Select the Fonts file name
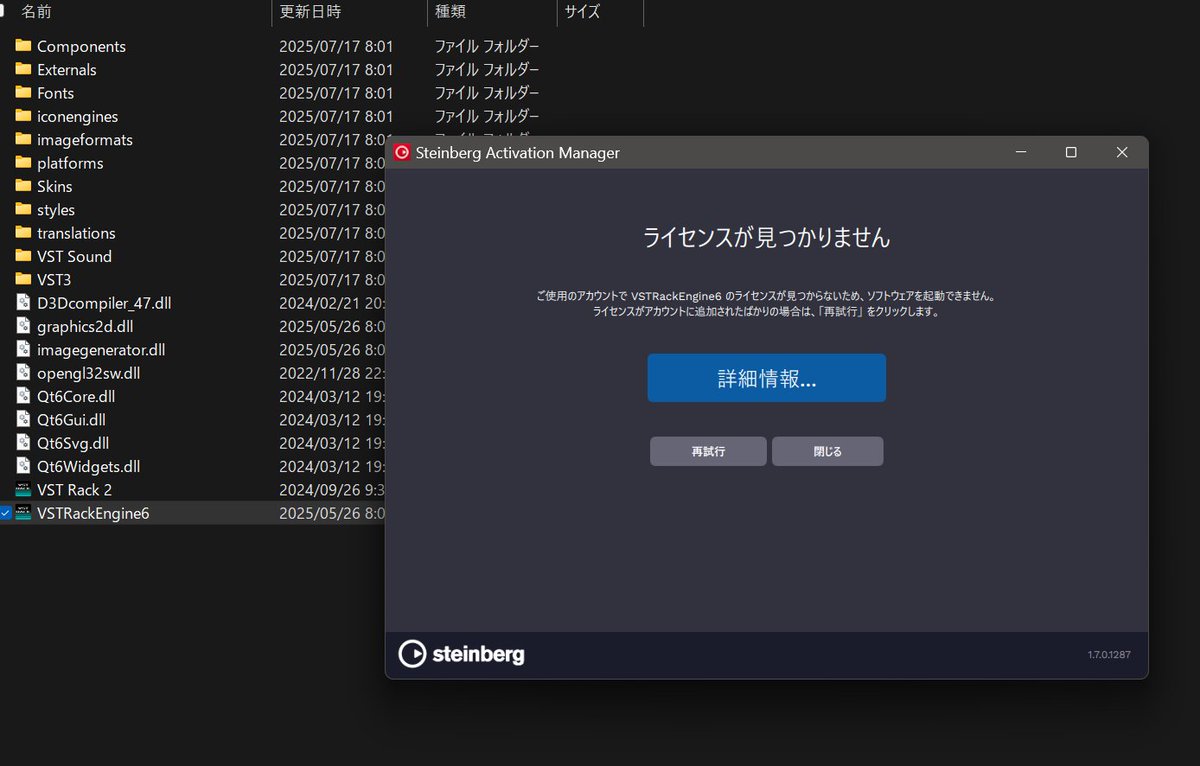The height and width of the screenshot is (766, 1200). pyautogui.click(x=55, y=93)
